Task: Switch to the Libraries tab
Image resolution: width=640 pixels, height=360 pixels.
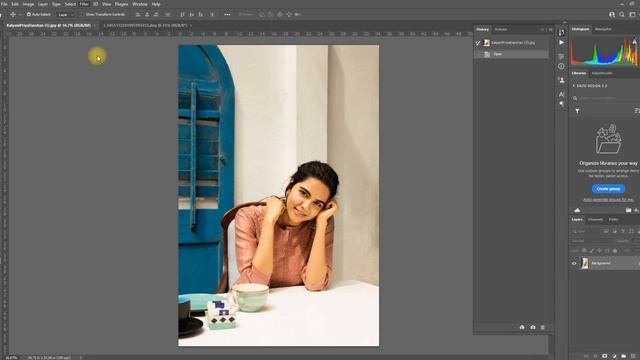Action: point(579,73)
